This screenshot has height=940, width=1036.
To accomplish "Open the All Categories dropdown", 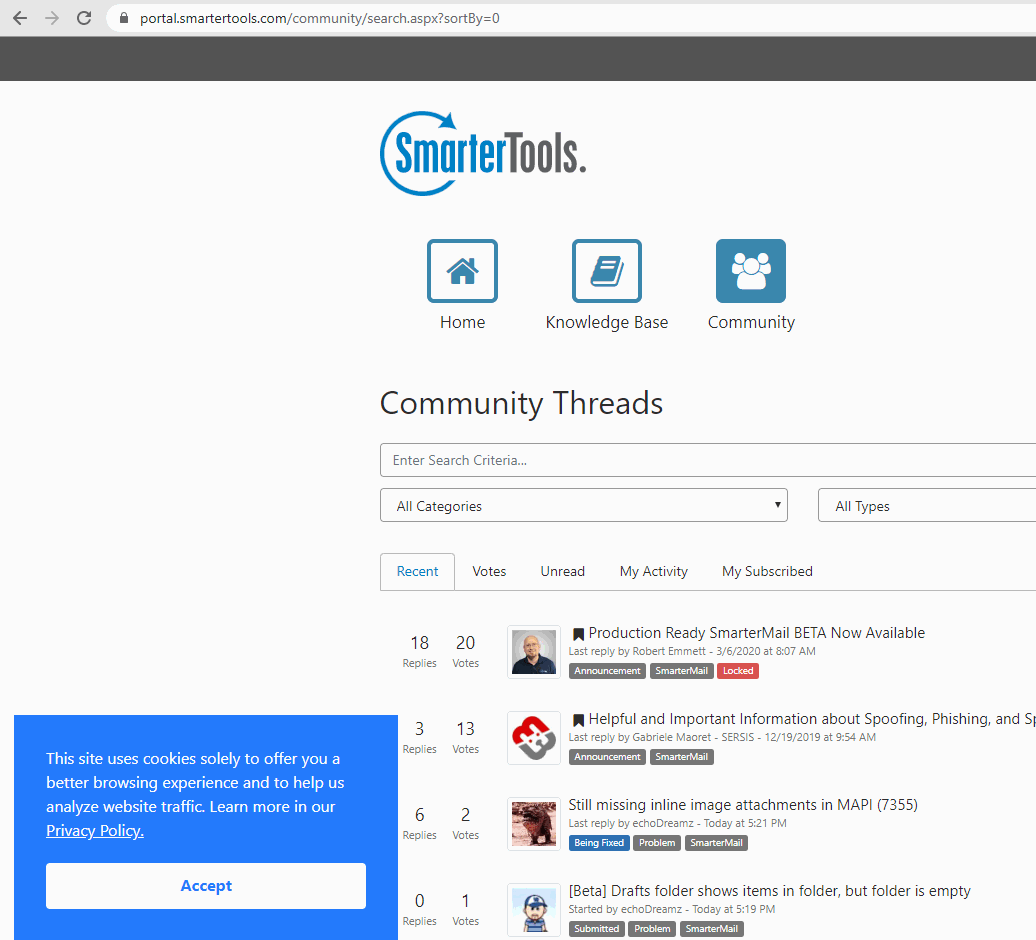I will [583, 506].
